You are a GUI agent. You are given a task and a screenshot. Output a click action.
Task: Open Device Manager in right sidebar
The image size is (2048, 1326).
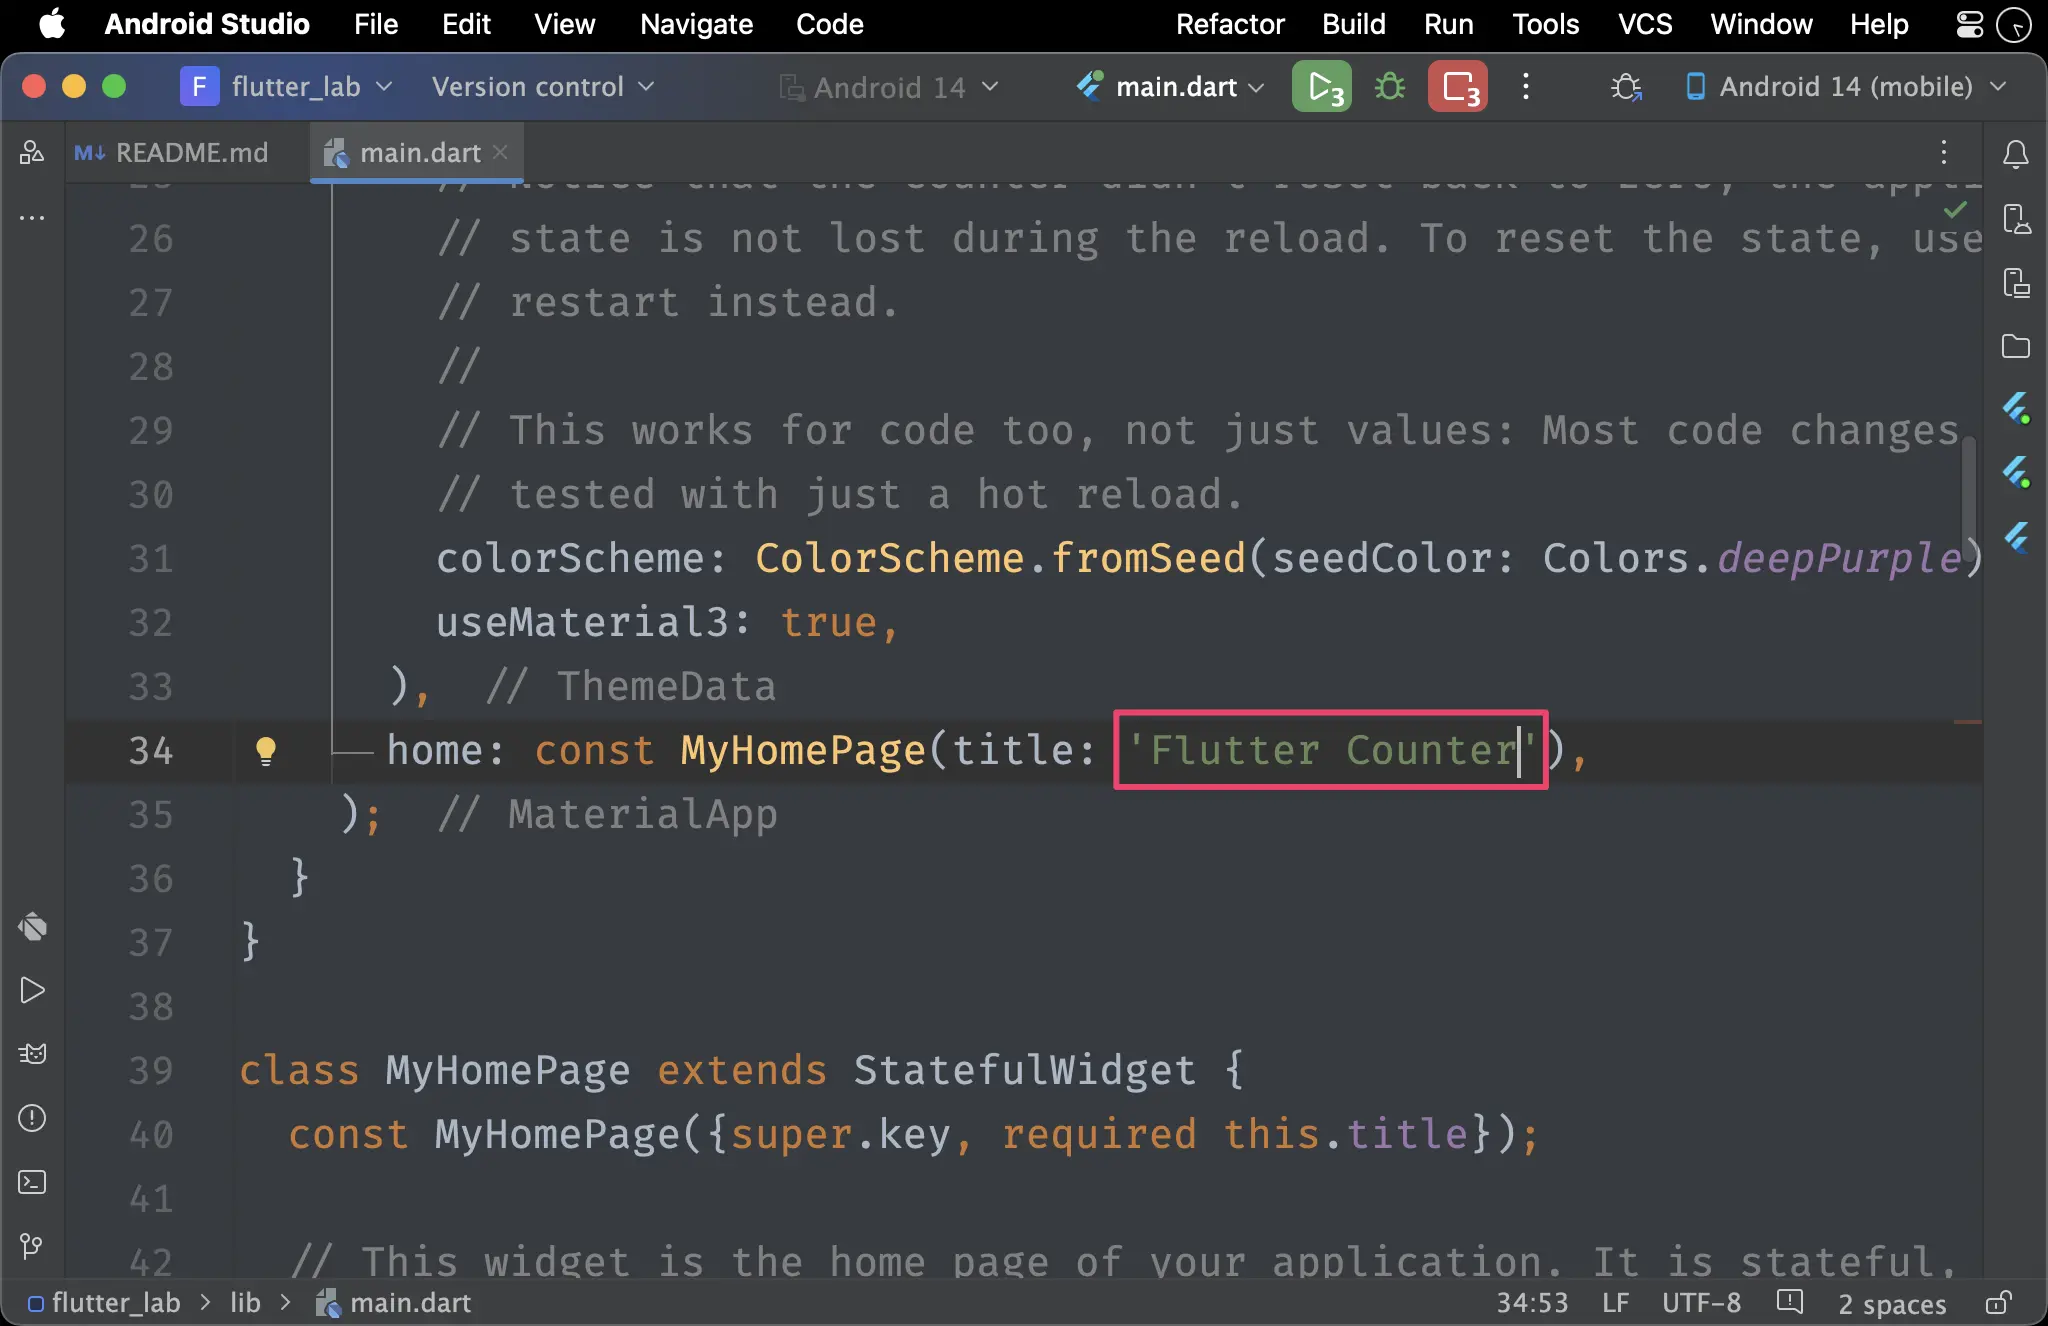(x=2015, y=218)
